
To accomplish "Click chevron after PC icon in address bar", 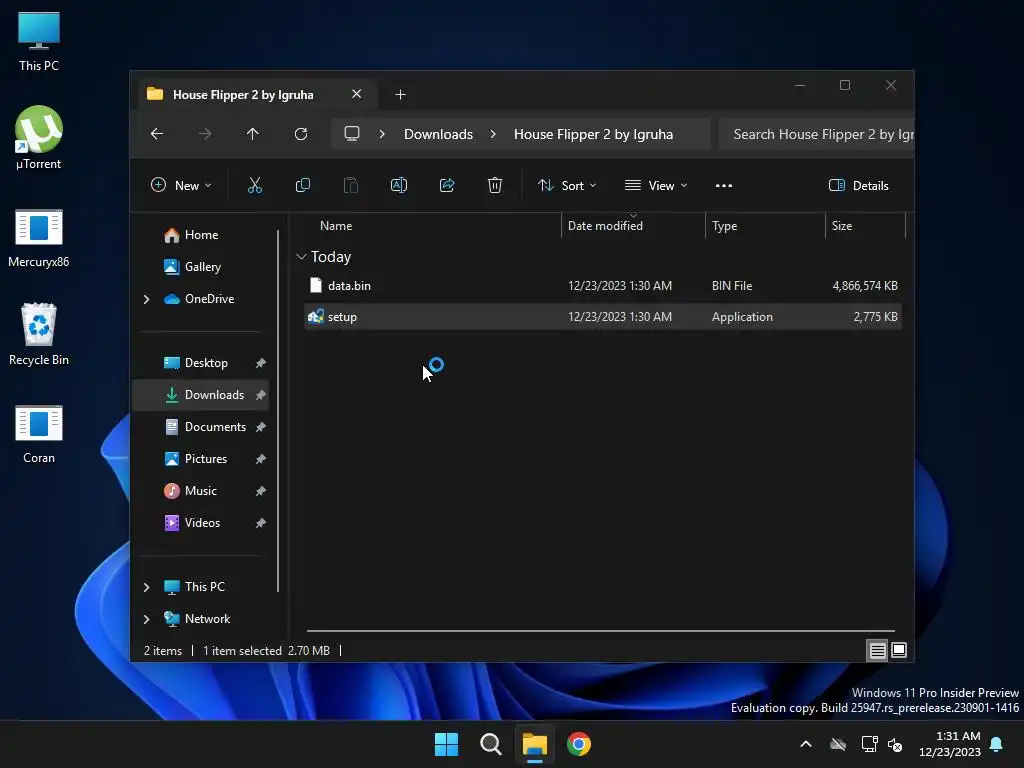I will pyautogui.click(x=382, y=134).
